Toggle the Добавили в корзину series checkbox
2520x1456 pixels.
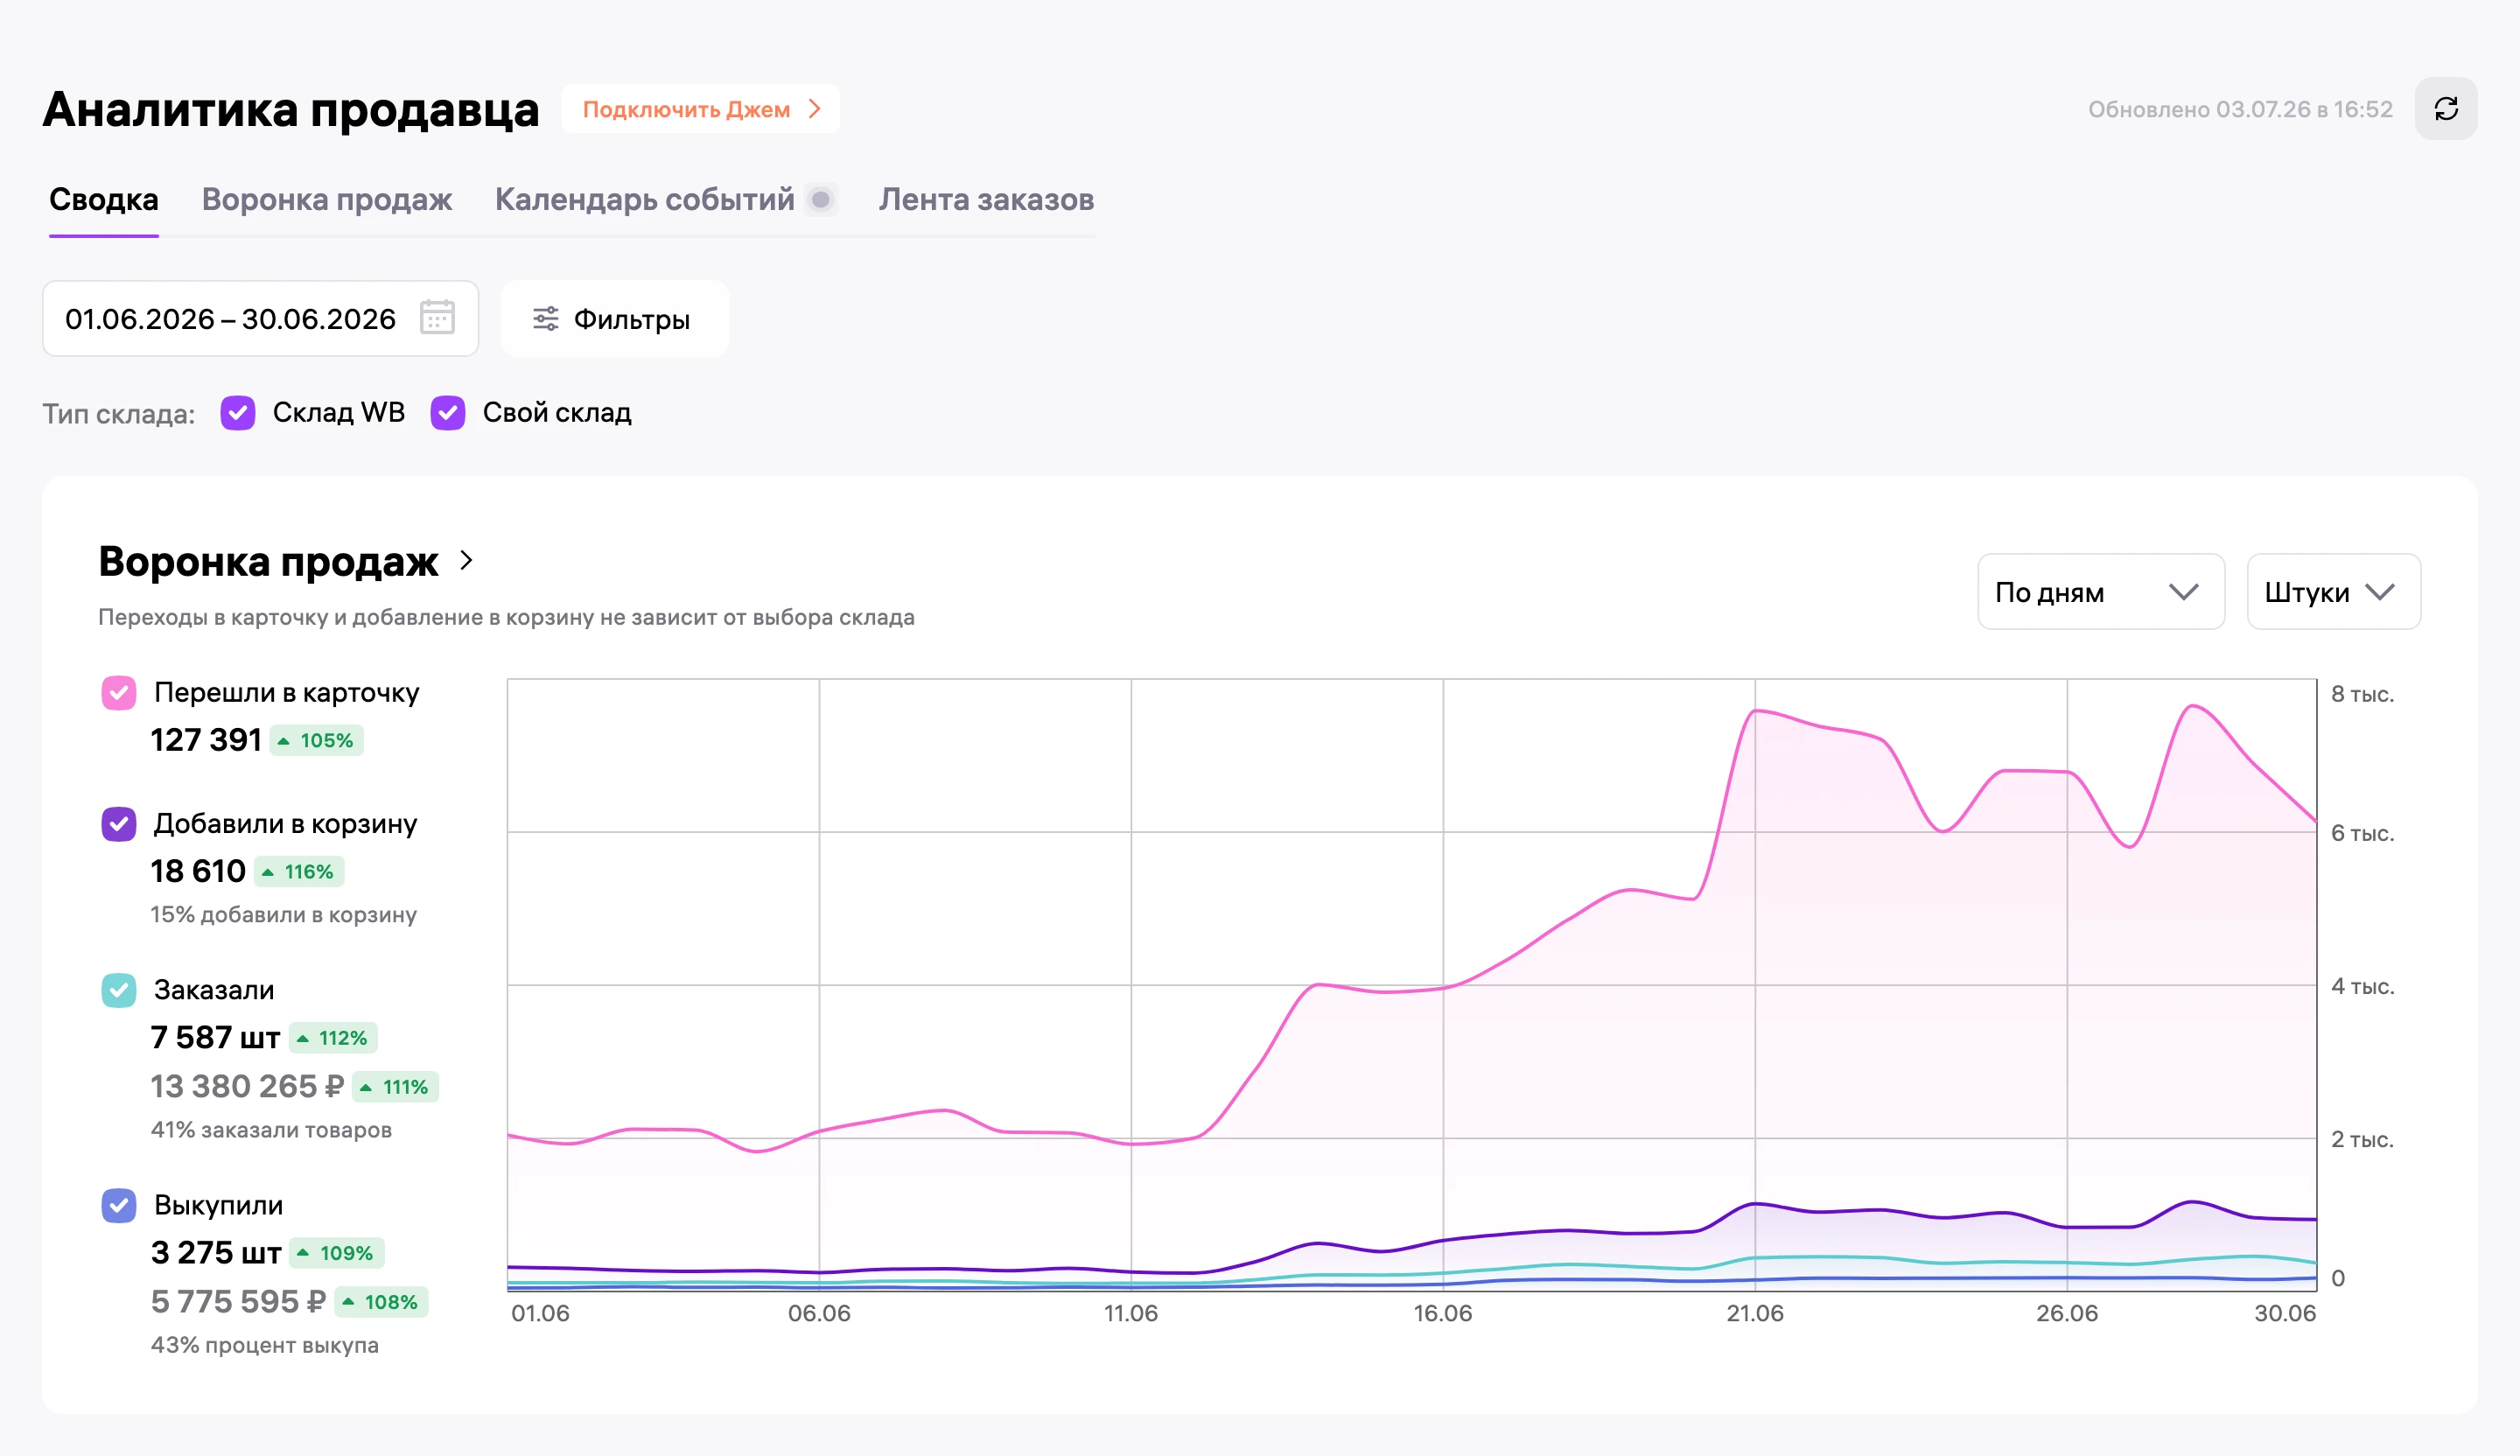coord(119,824)
